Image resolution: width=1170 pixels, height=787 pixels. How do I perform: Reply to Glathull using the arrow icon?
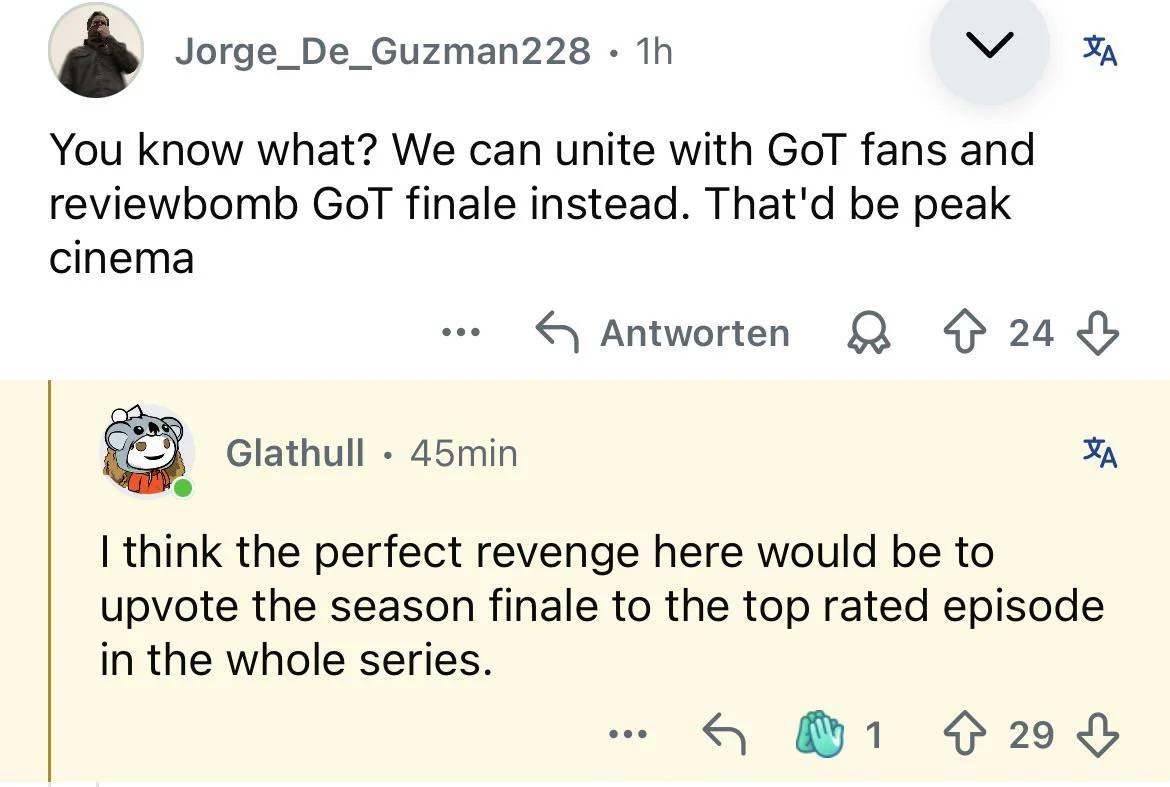[x=724, y=735]
